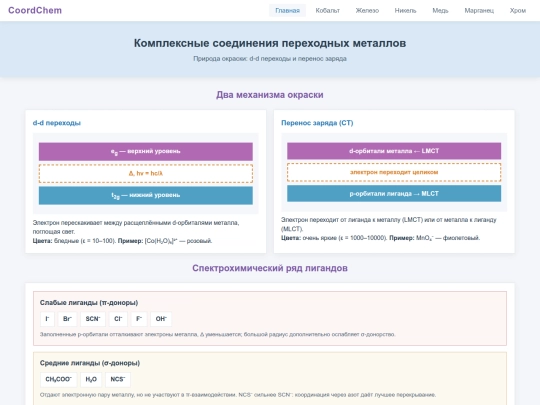Viewport: 540px width, 405px height.
Task: Select the SCN⁻ ligand chip
Action: [x=93, y=319]
